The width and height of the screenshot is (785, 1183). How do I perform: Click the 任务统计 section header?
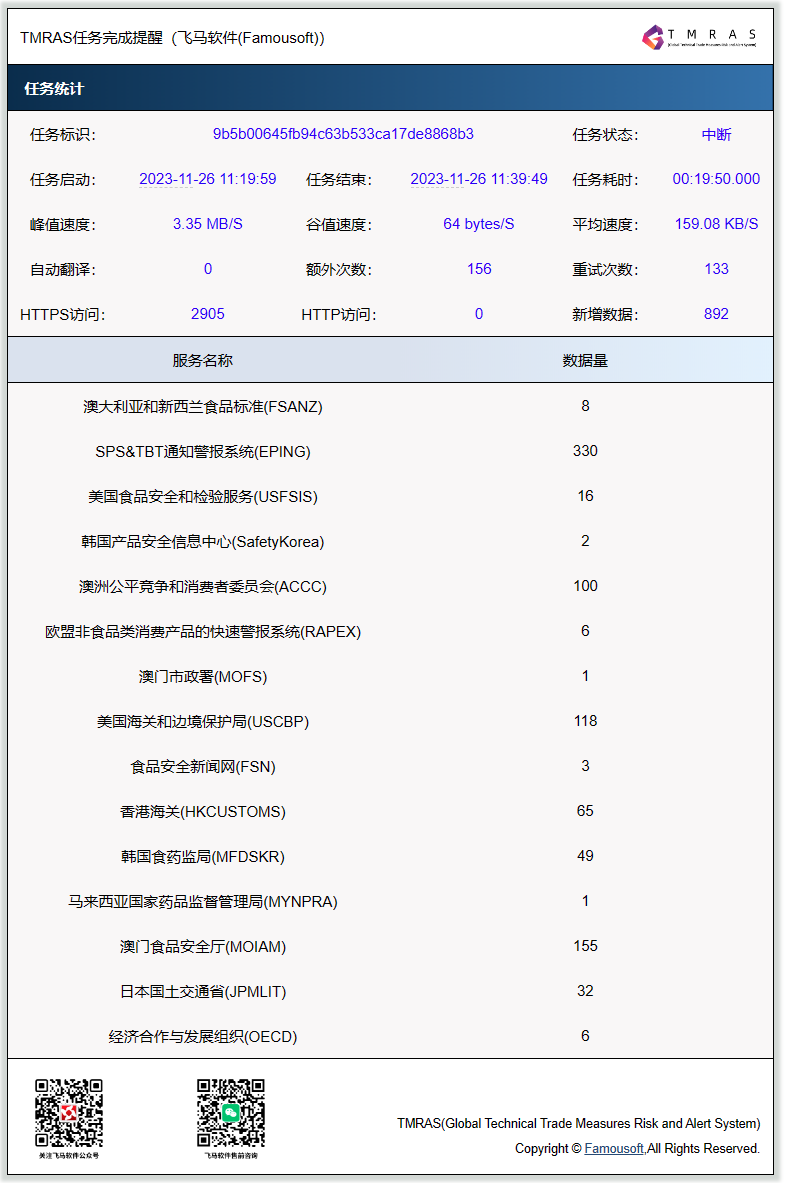tap(390, 88)
